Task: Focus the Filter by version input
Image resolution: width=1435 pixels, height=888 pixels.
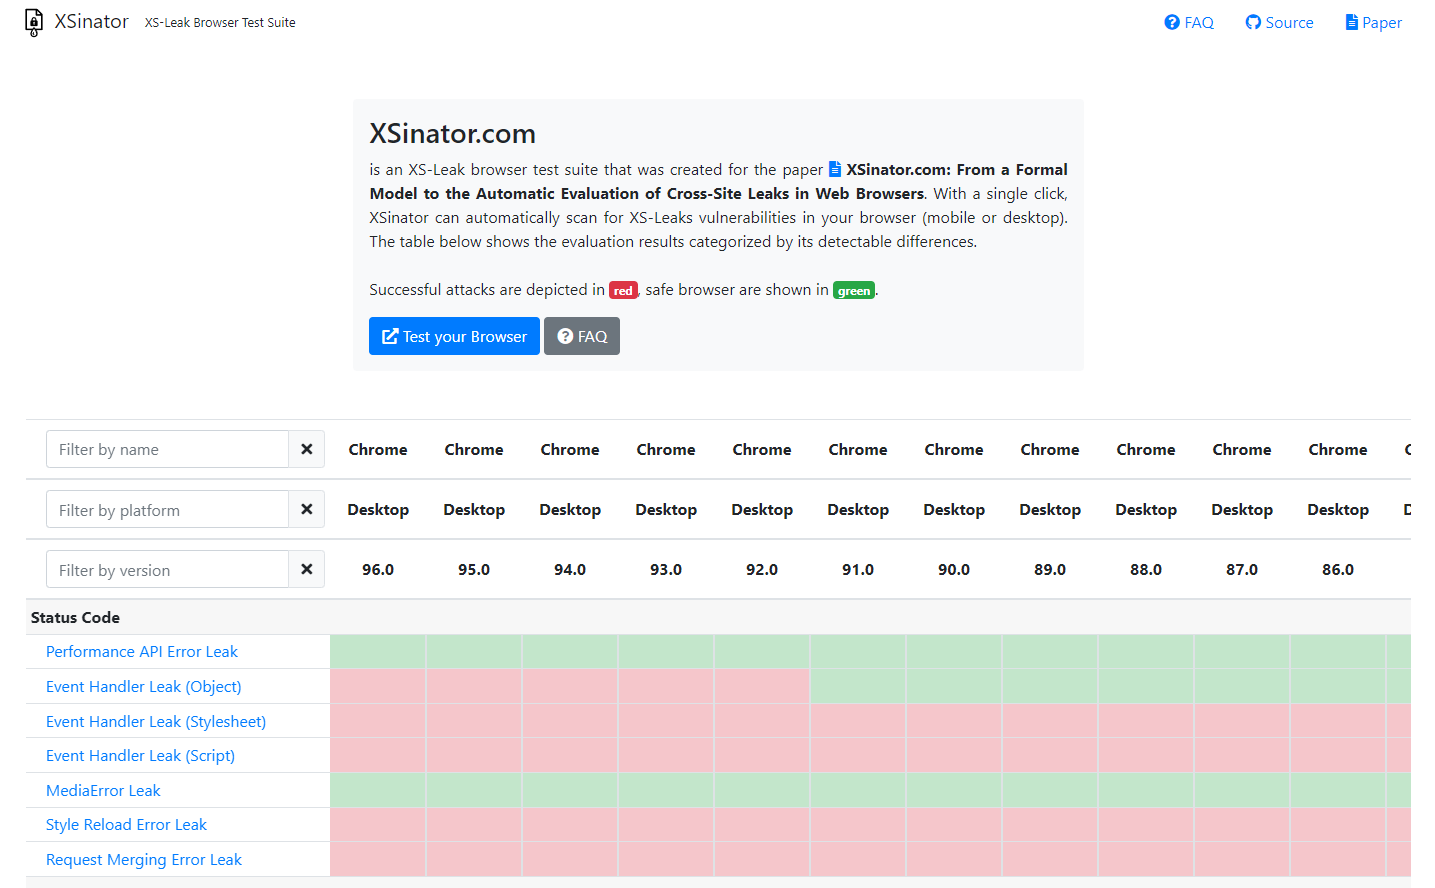Action: coord(167,569)
